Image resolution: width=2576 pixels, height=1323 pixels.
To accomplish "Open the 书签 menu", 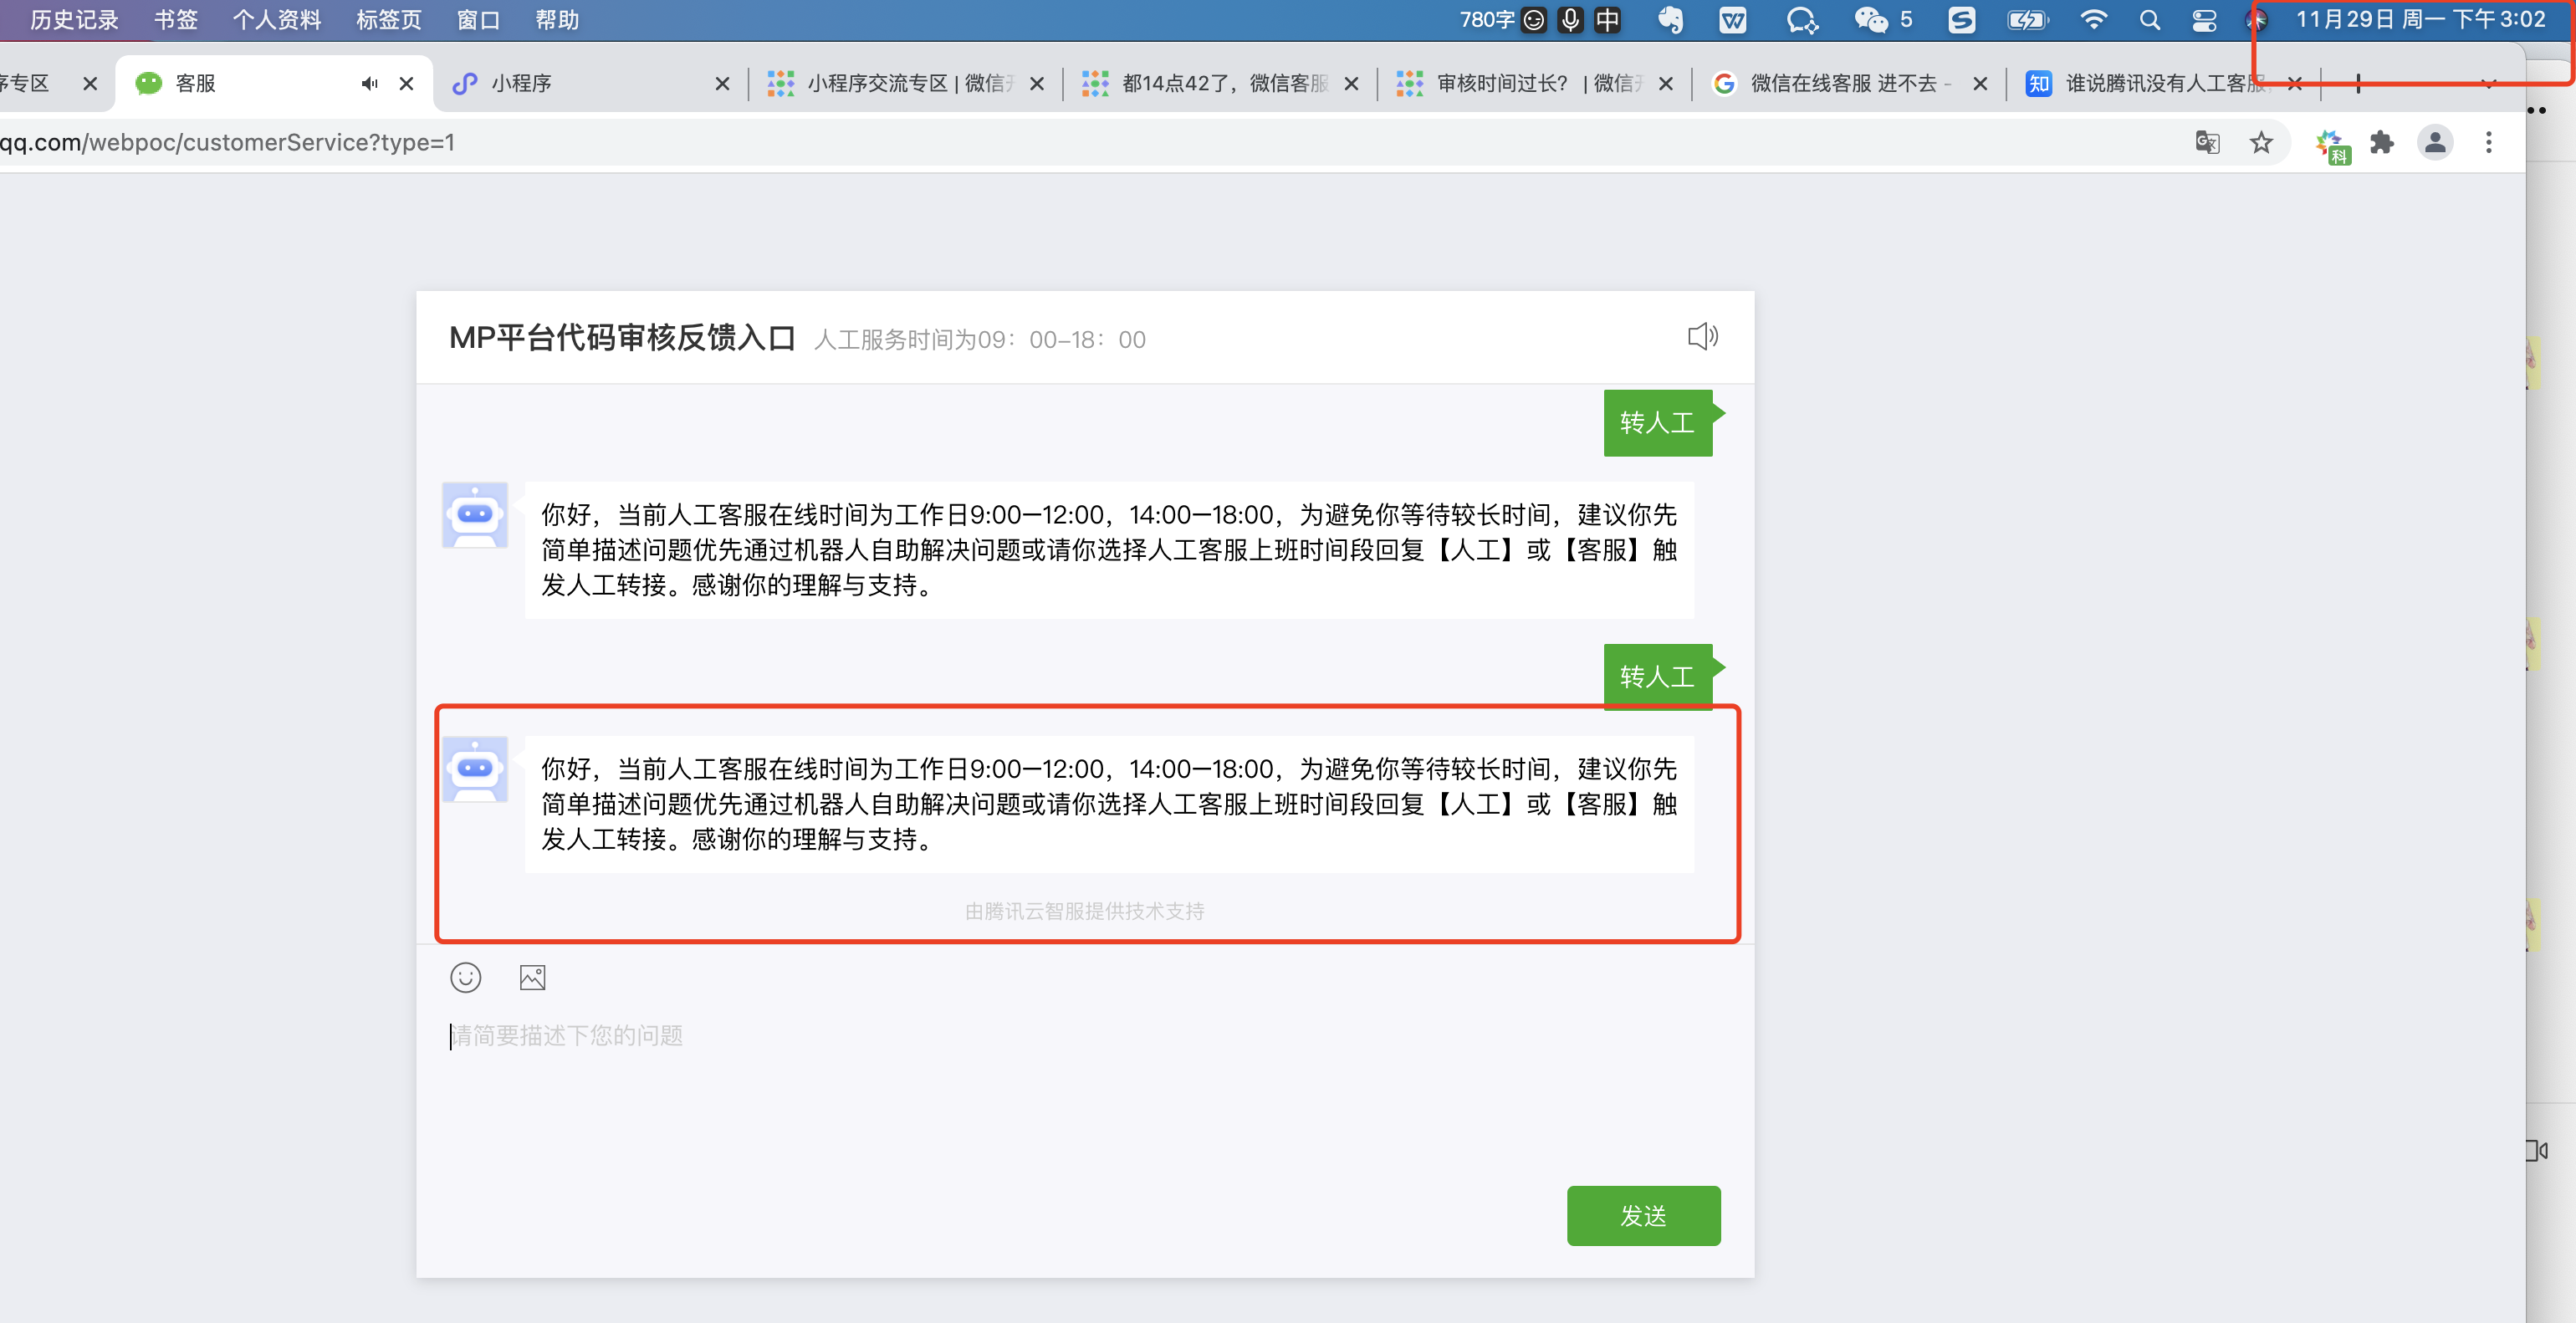I will tap(175, 20).
